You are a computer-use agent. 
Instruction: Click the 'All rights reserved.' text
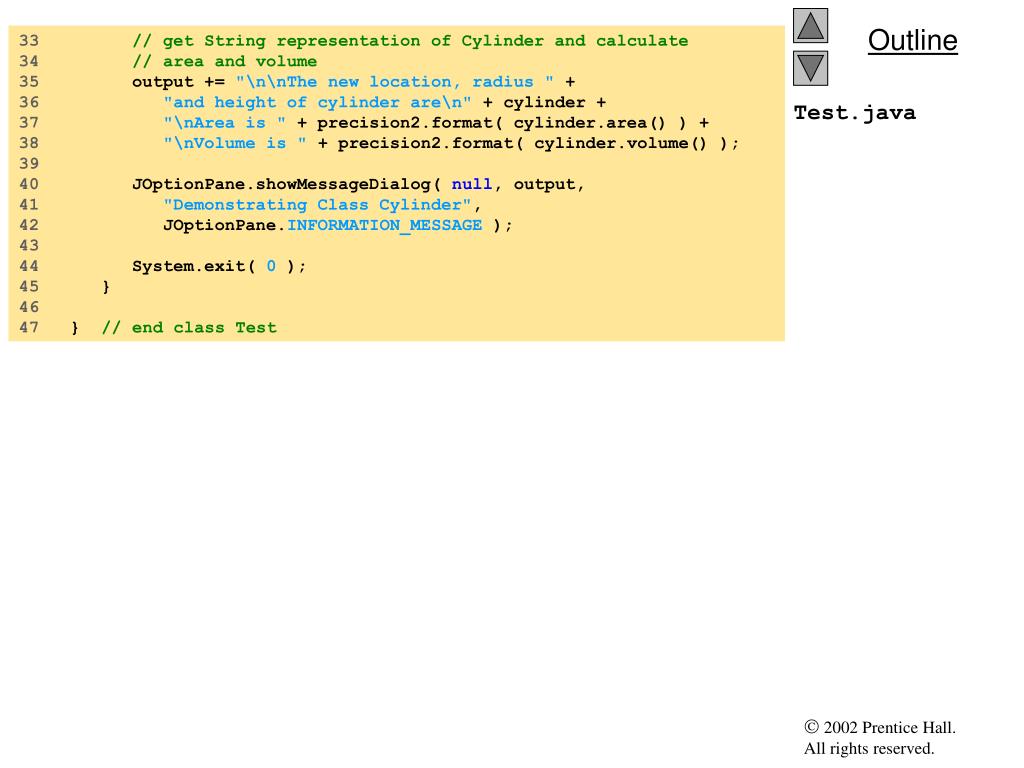tap(869, 748)
